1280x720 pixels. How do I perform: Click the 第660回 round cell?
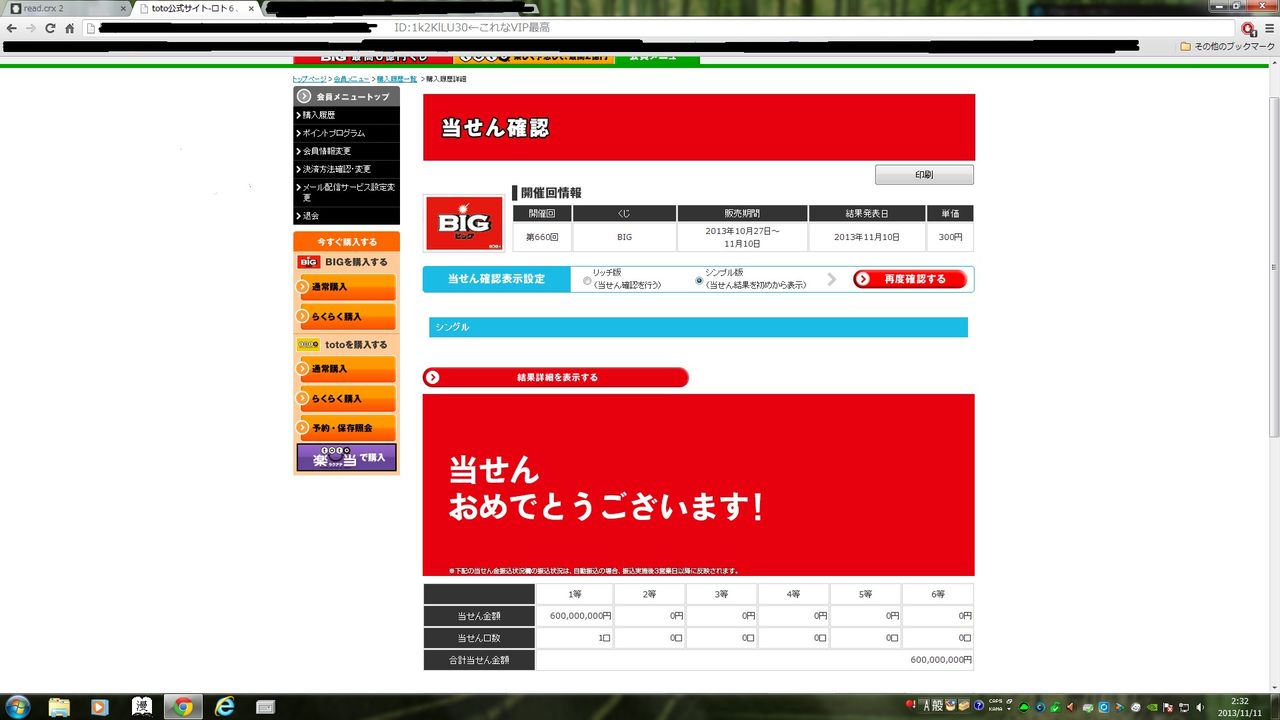click(x=541, y=237)
